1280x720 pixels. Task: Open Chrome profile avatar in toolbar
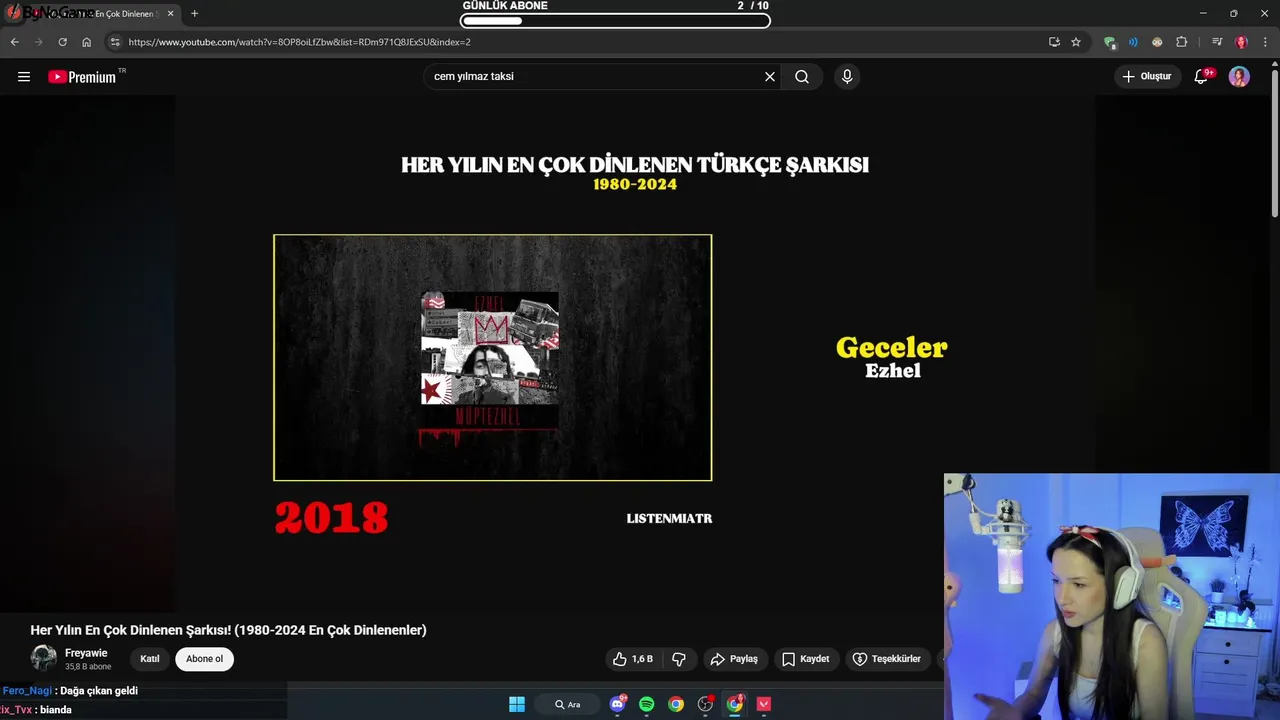pyautogui.click(x=1241, y=42)
